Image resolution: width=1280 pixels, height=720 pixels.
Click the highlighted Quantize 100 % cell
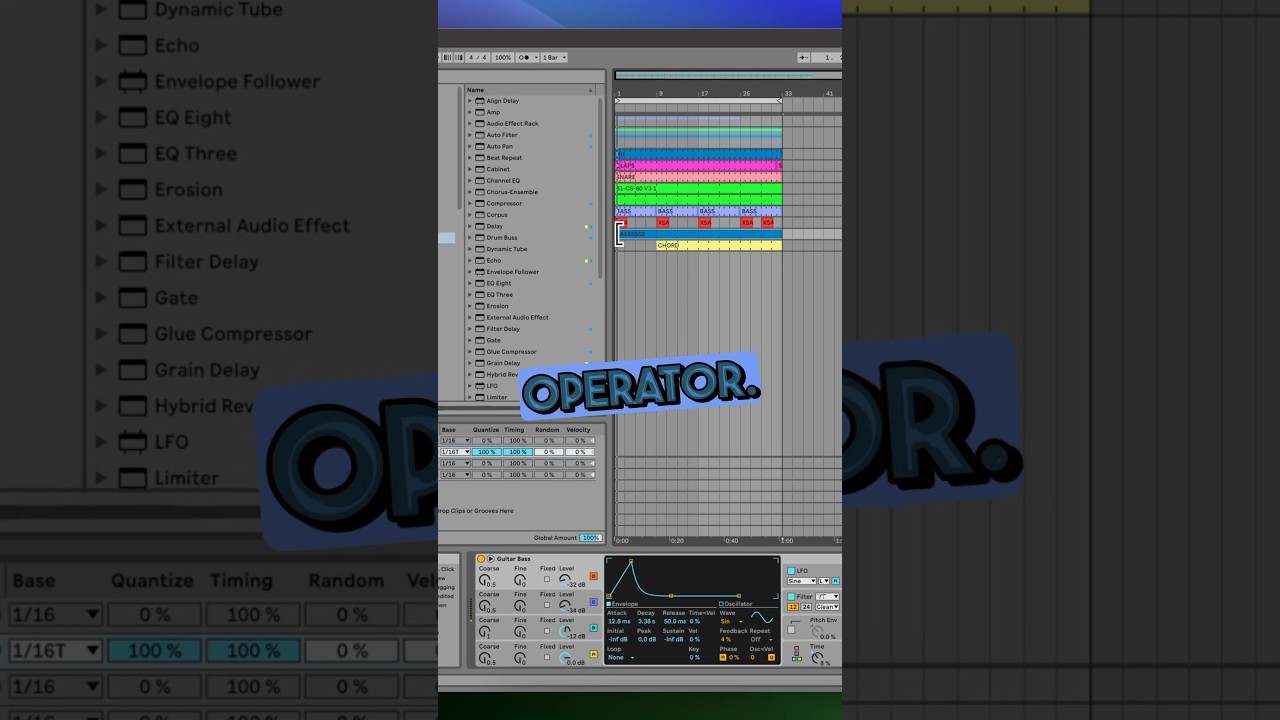click(487, 452)
